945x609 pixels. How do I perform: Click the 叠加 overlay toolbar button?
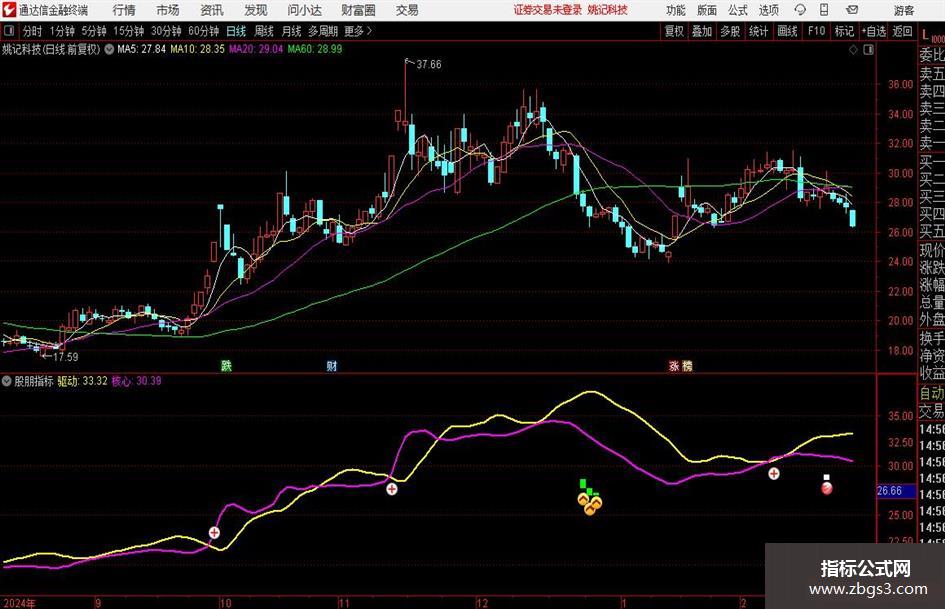pyautogui.click(x=702, y=31)
